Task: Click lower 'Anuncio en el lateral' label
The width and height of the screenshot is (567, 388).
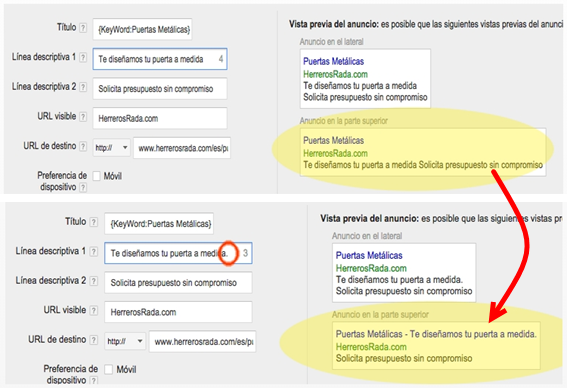Action: [x=367, y=236]
